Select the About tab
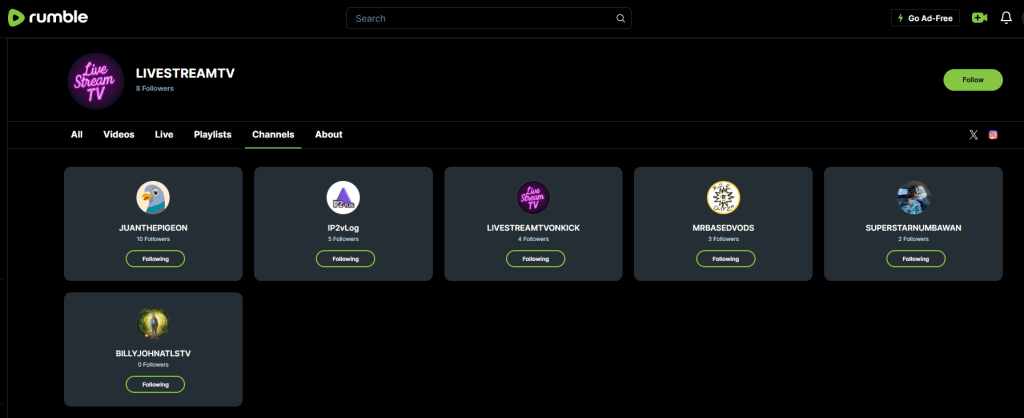1024x418 pixels. coord(328,135)
